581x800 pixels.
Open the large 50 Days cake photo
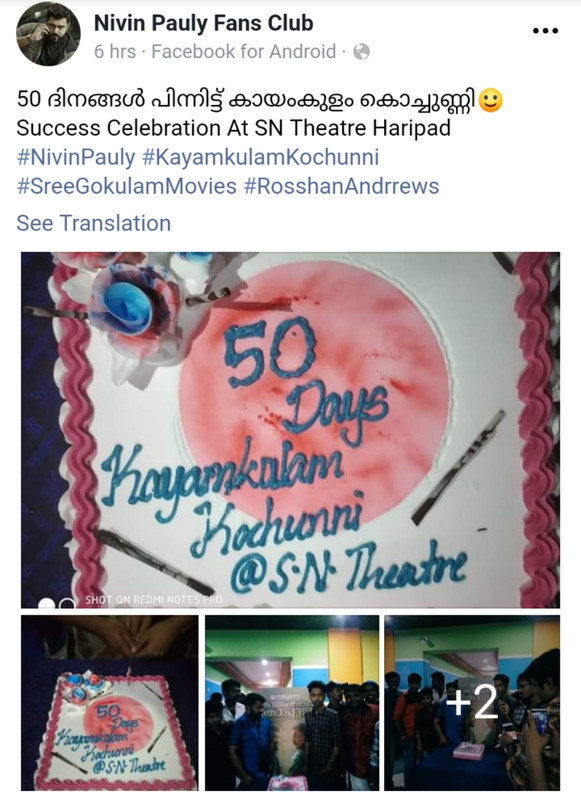(290, 430)
